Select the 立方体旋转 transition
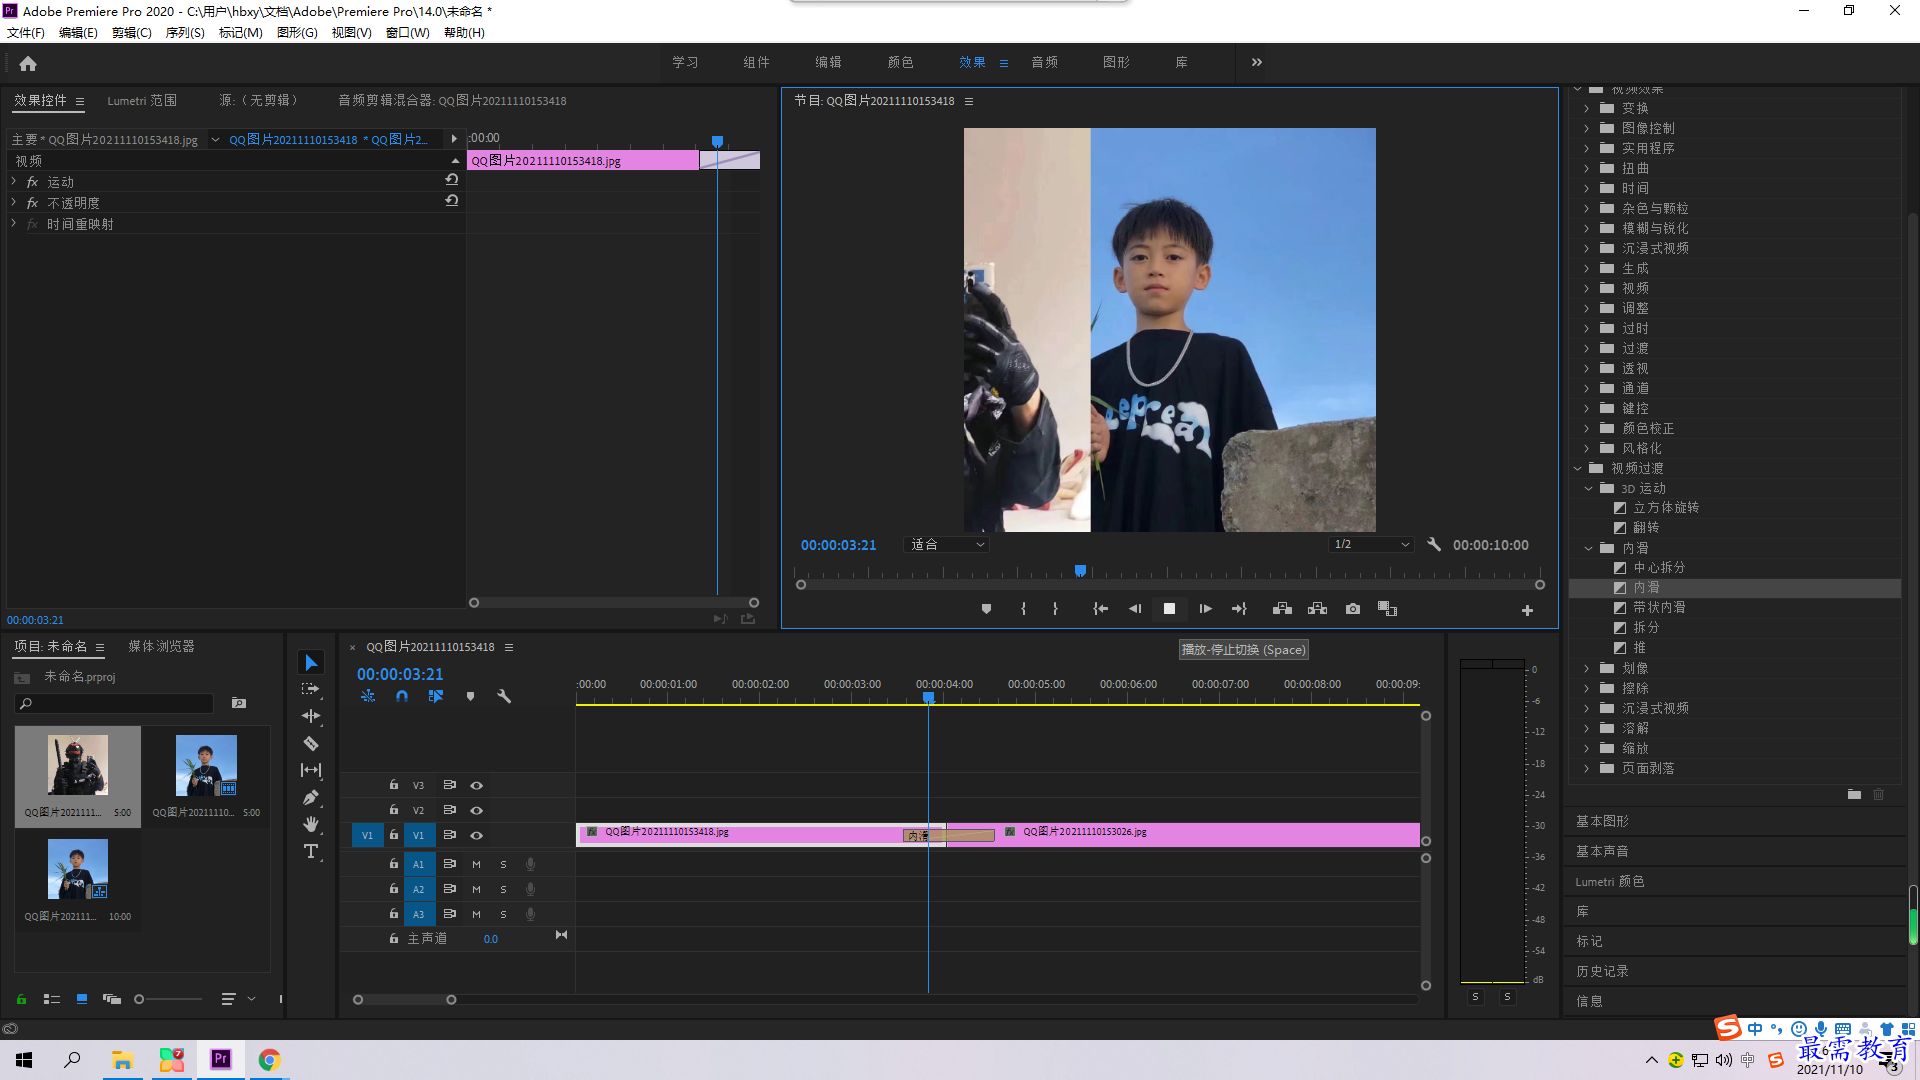 tap(1666, 507)
